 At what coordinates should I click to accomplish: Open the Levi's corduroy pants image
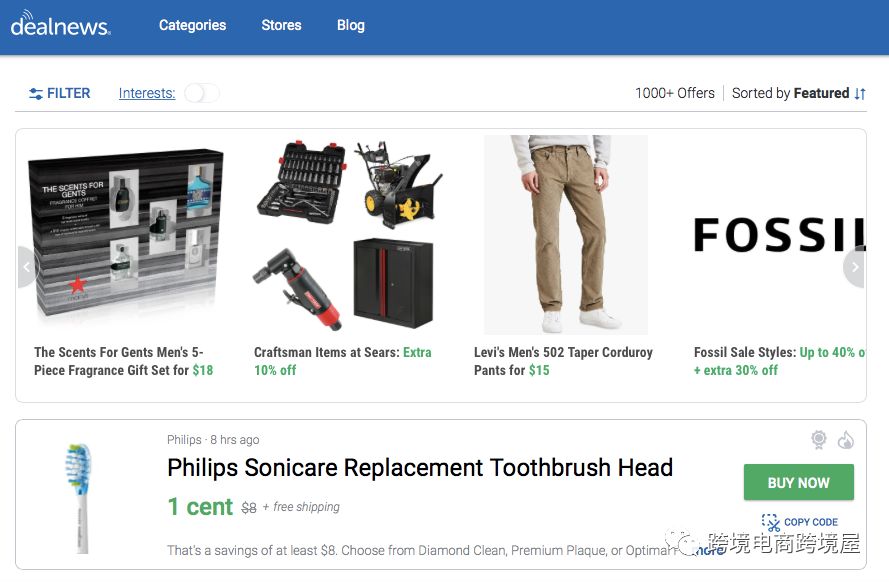pyautogui.click(x=565, y=235)
